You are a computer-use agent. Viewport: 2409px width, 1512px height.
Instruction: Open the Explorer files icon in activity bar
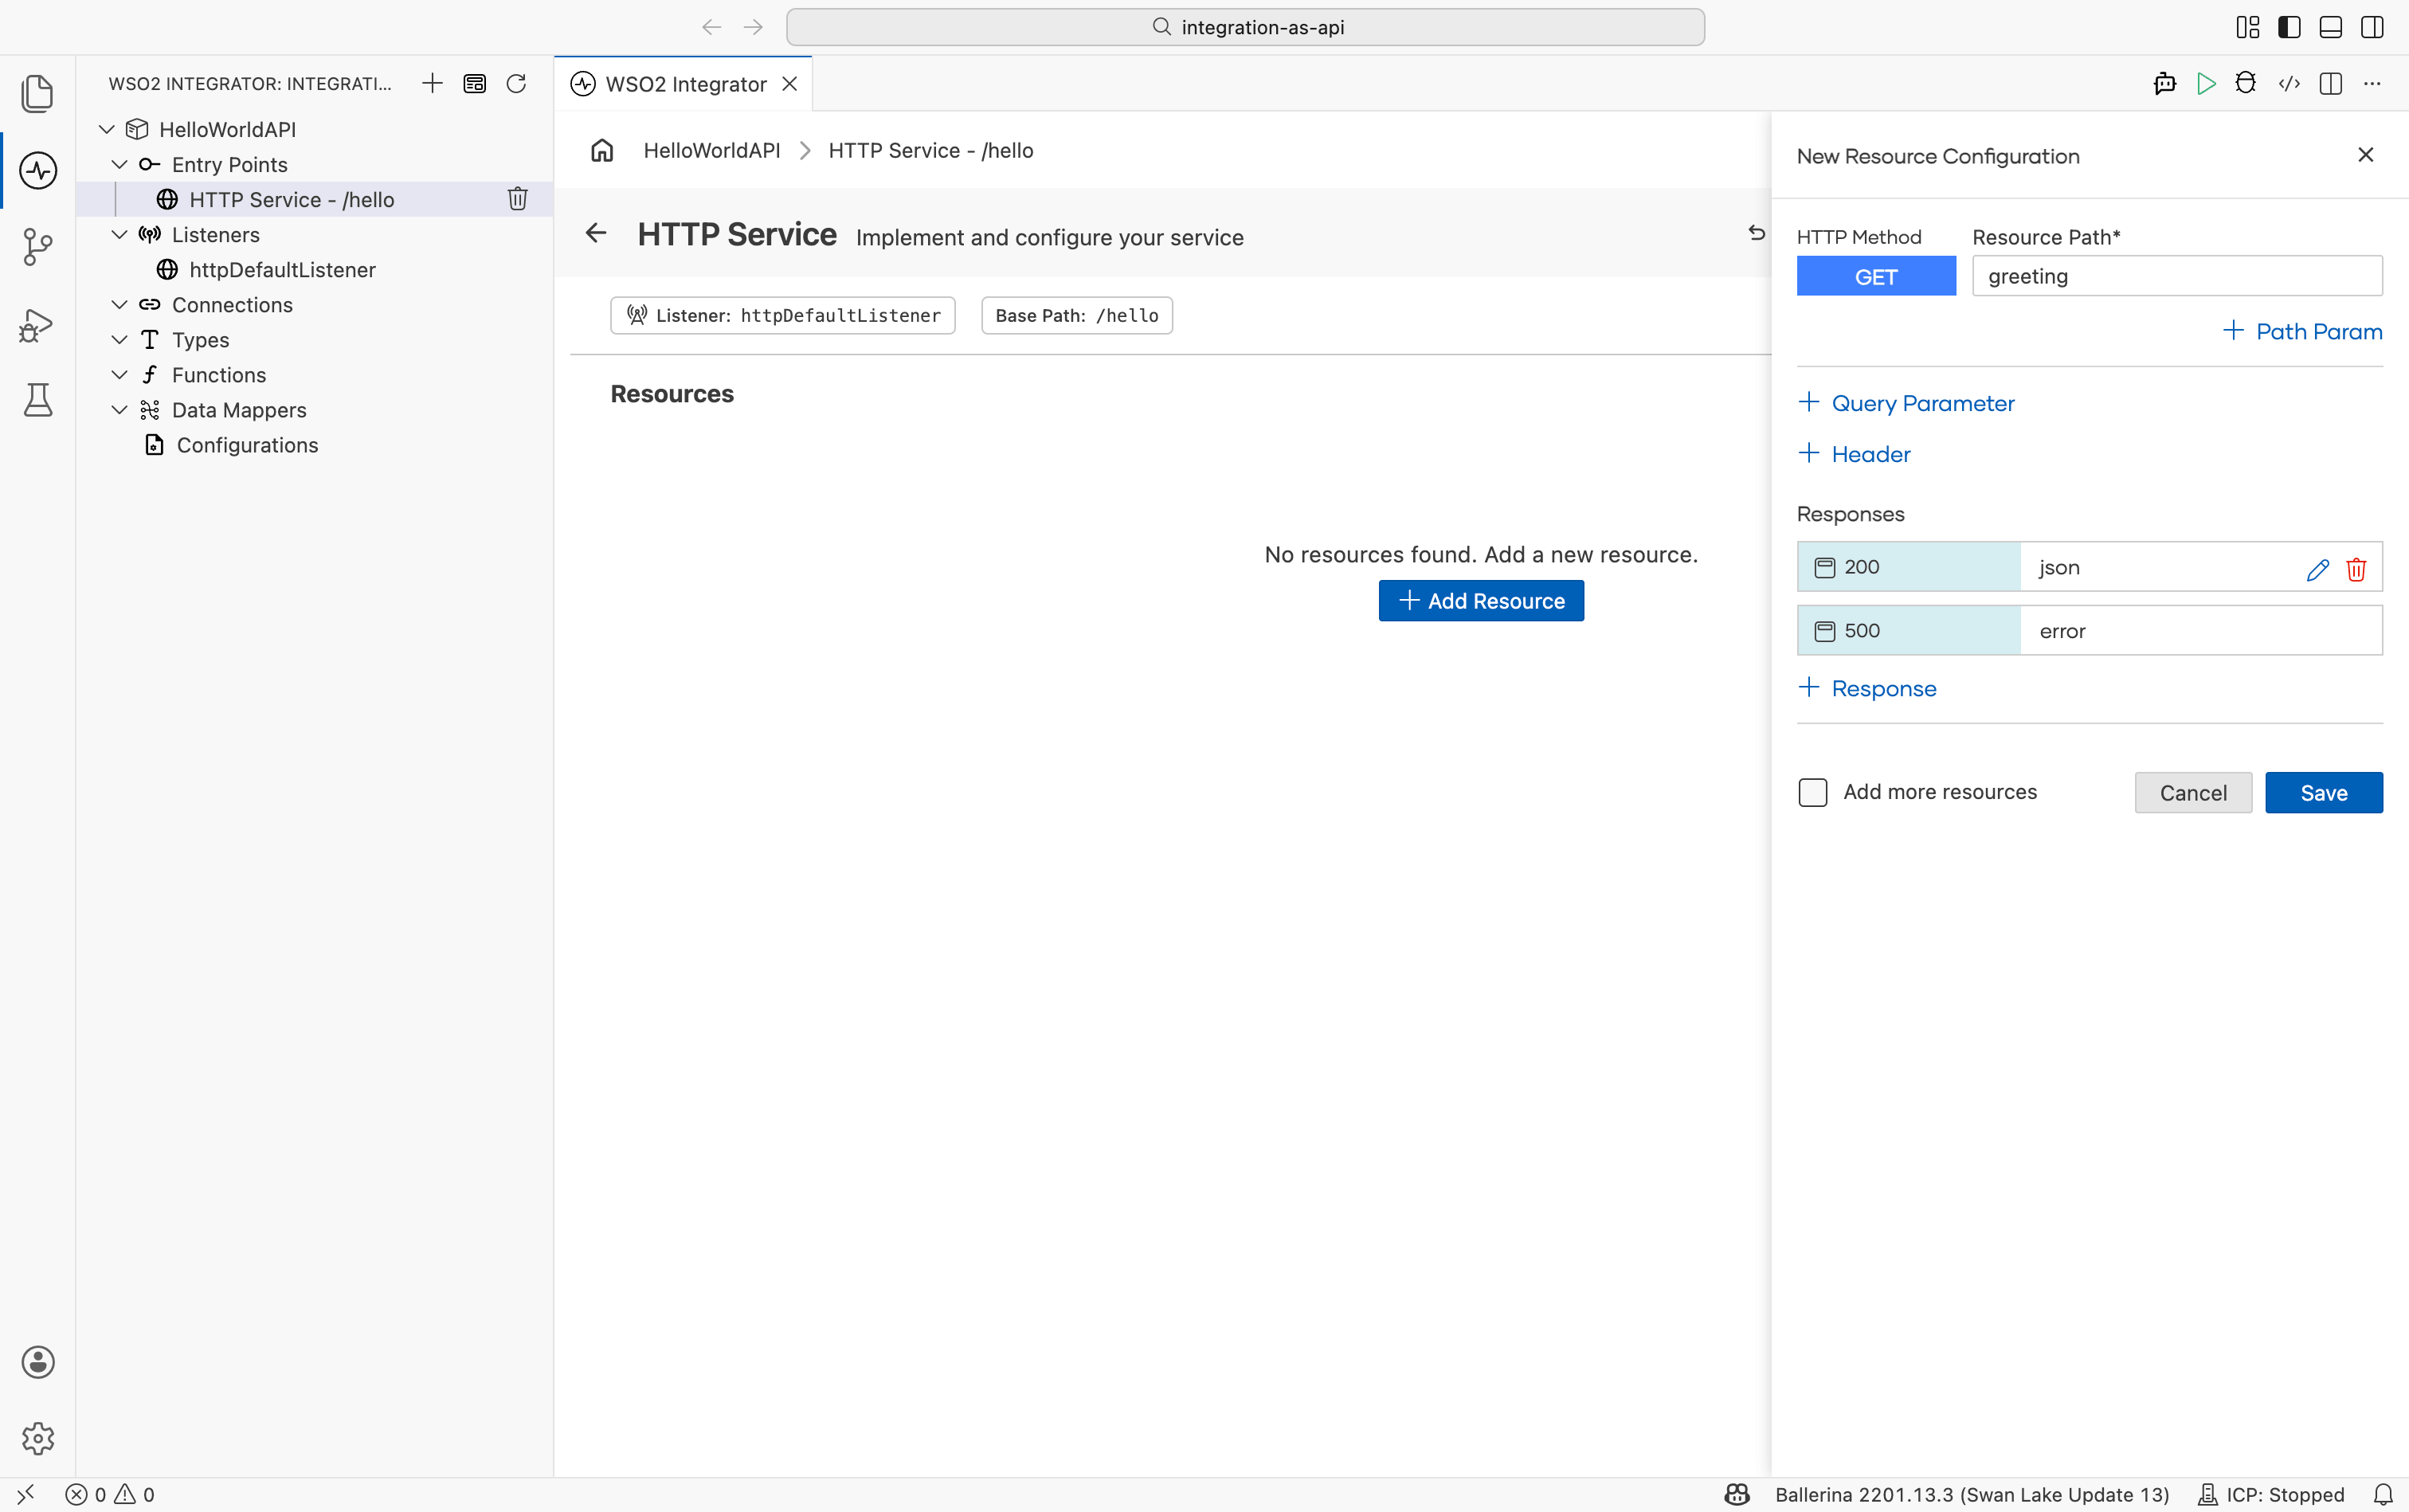37,94
